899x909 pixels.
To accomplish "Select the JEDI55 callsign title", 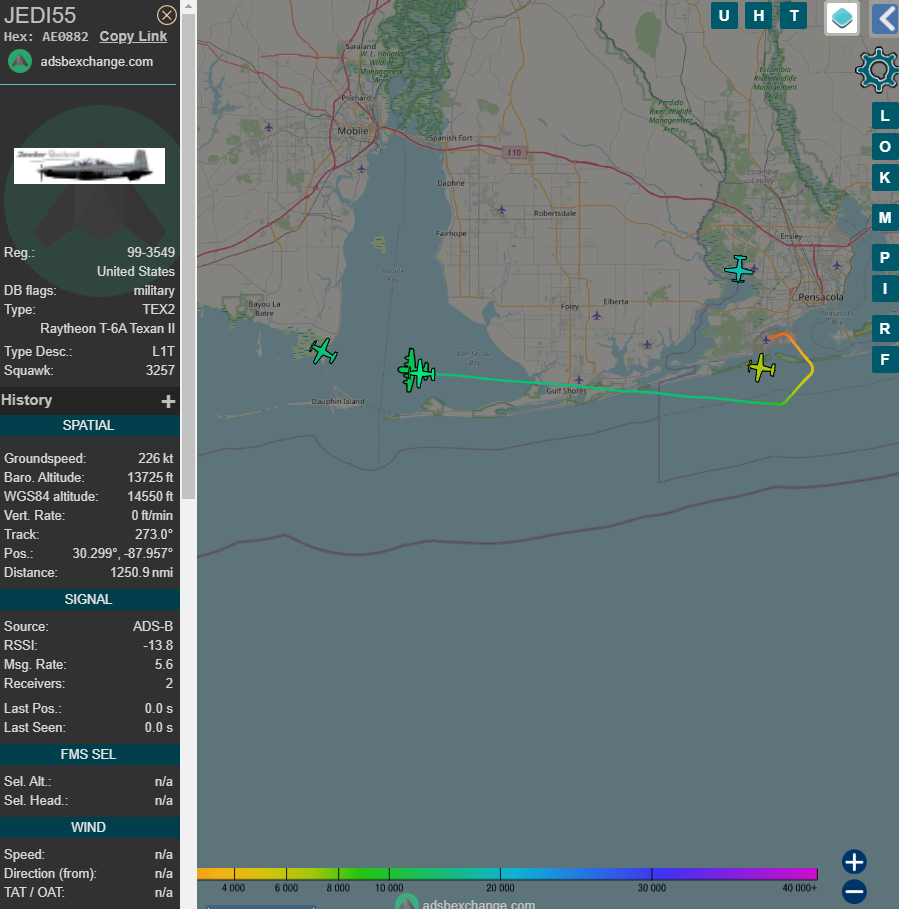I will pos(40,15).
